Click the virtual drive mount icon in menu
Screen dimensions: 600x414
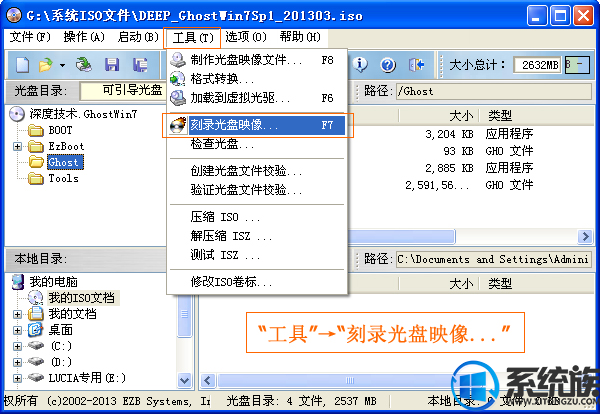click(x=178, y=98)
